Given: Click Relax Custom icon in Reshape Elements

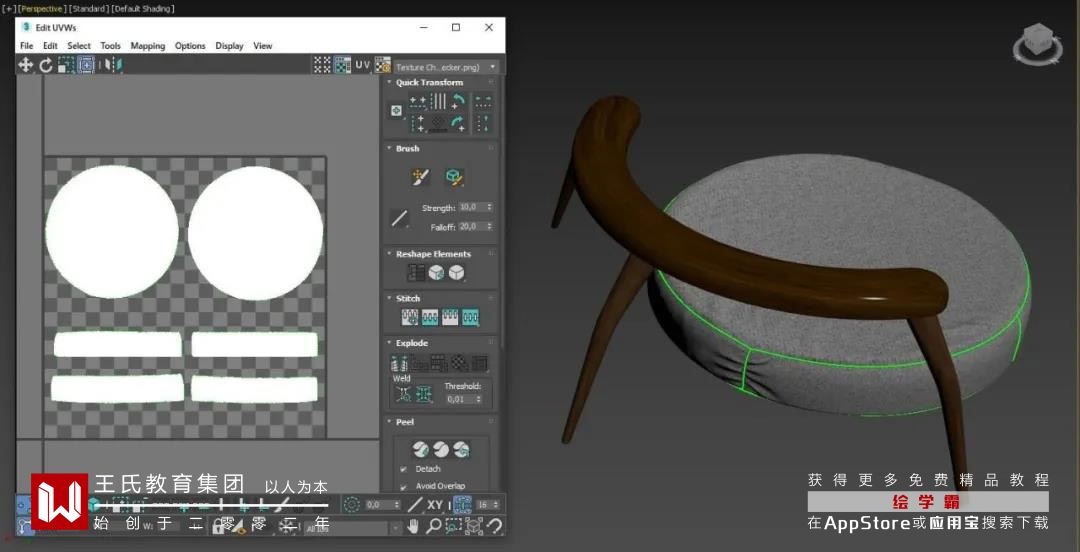Looking at the screenshot, I should (456, 273).
